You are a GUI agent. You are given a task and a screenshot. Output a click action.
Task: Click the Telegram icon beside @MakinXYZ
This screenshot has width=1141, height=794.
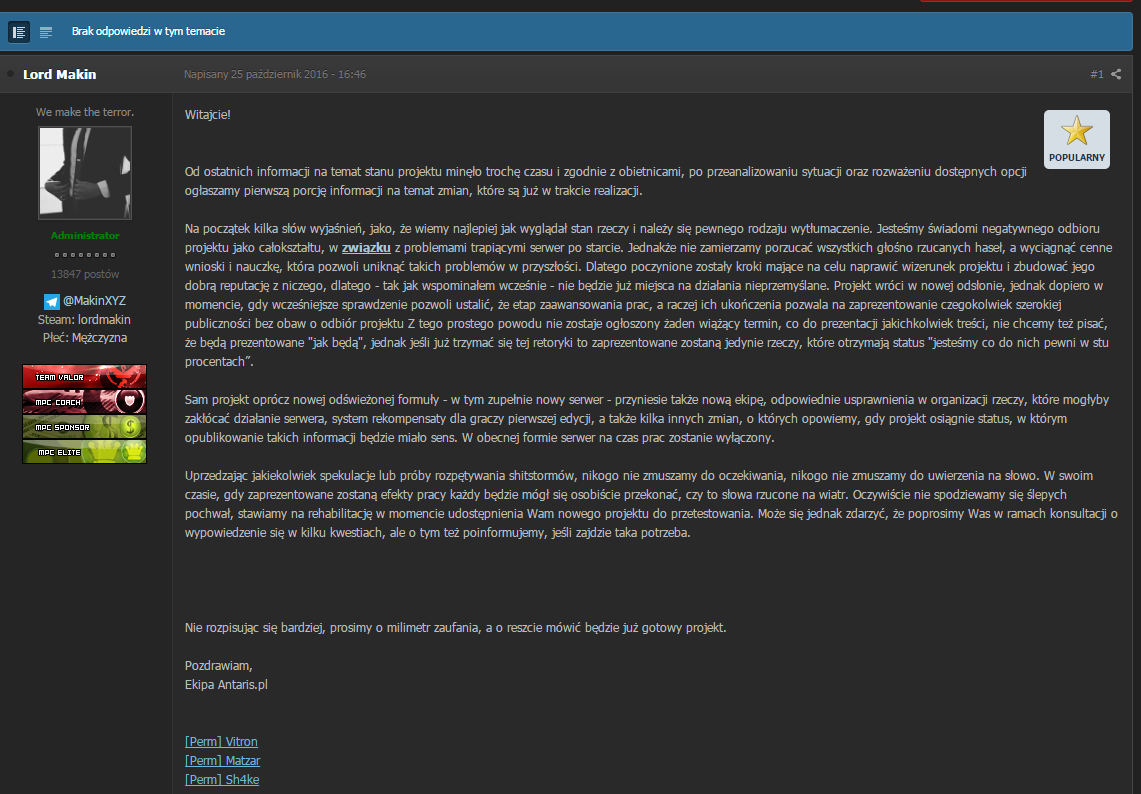click(52, 301)
